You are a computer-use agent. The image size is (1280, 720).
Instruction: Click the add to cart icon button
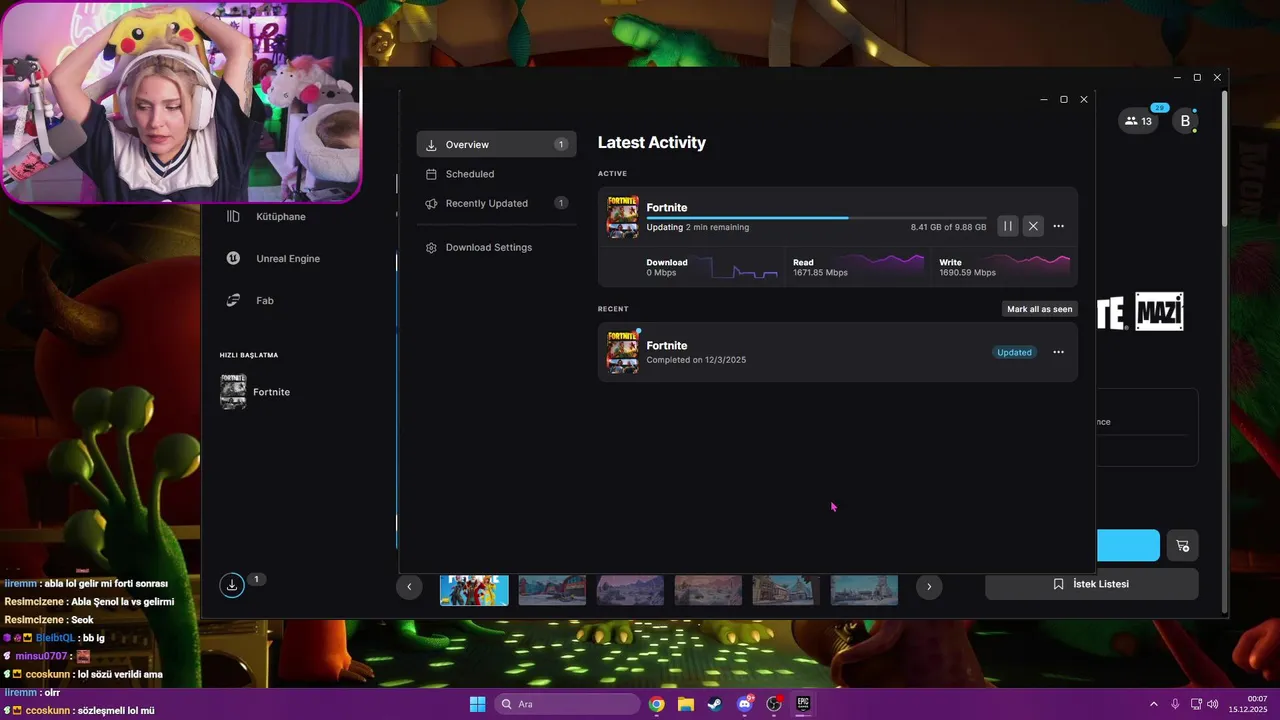pos(1183,545)
